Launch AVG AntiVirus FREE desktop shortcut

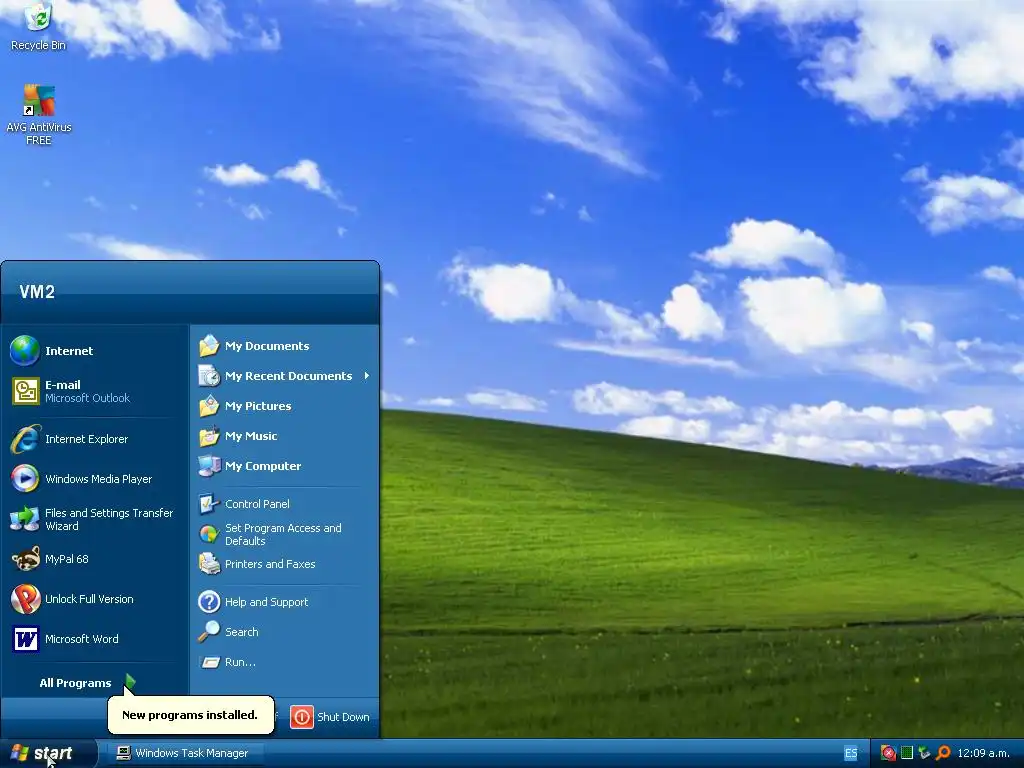click(x=39, y=115)
